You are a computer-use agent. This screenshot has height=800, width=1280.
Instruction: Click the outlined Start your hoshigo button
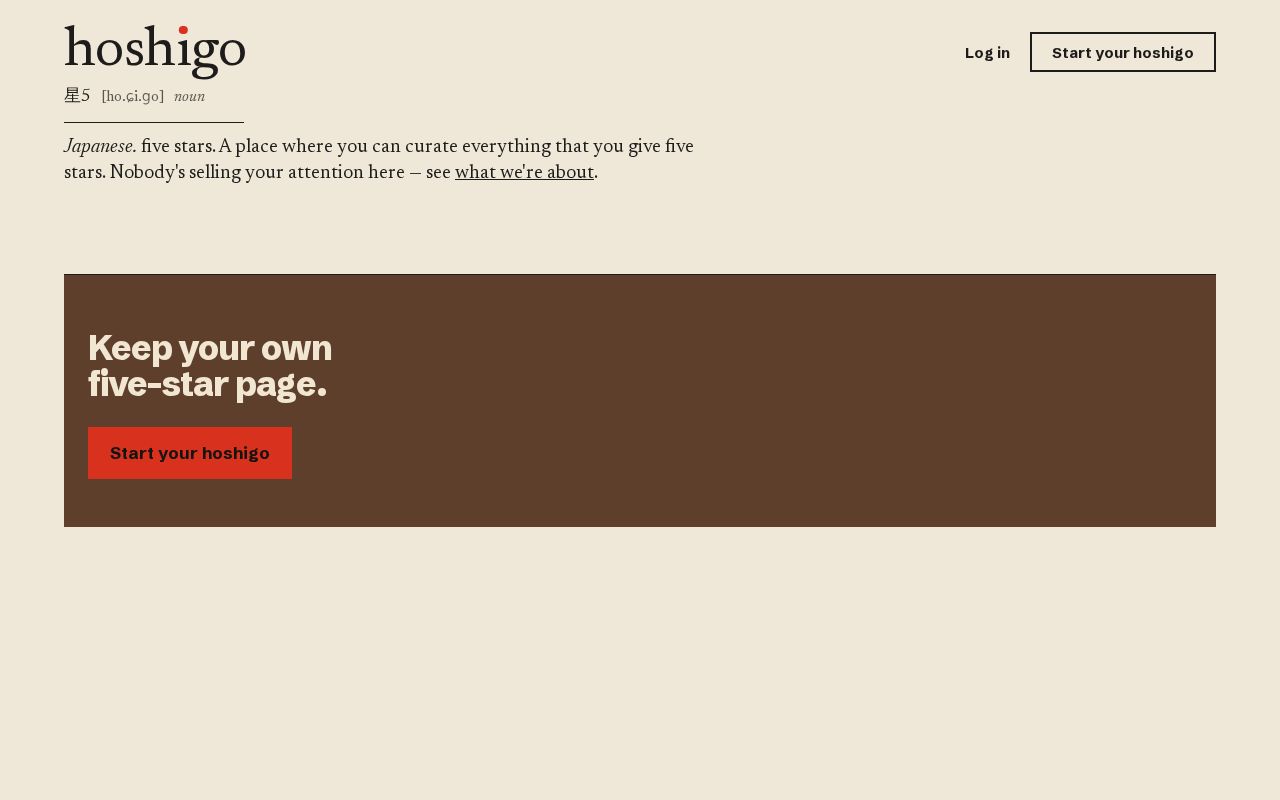point(1123,52)
